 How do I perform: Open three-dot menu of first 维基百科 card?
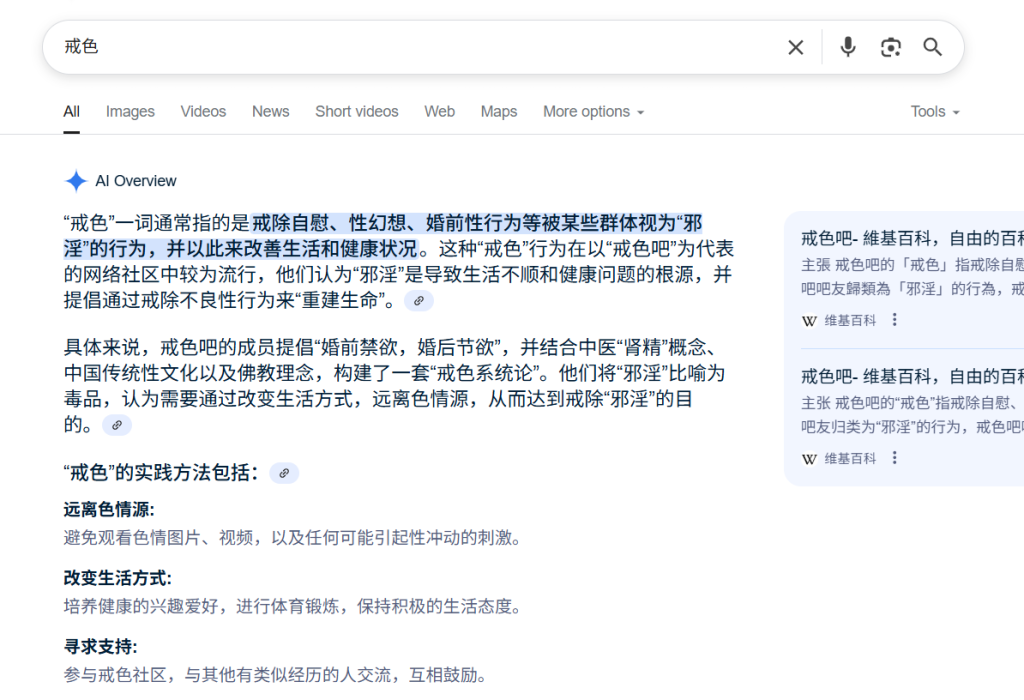pos(895,320)
